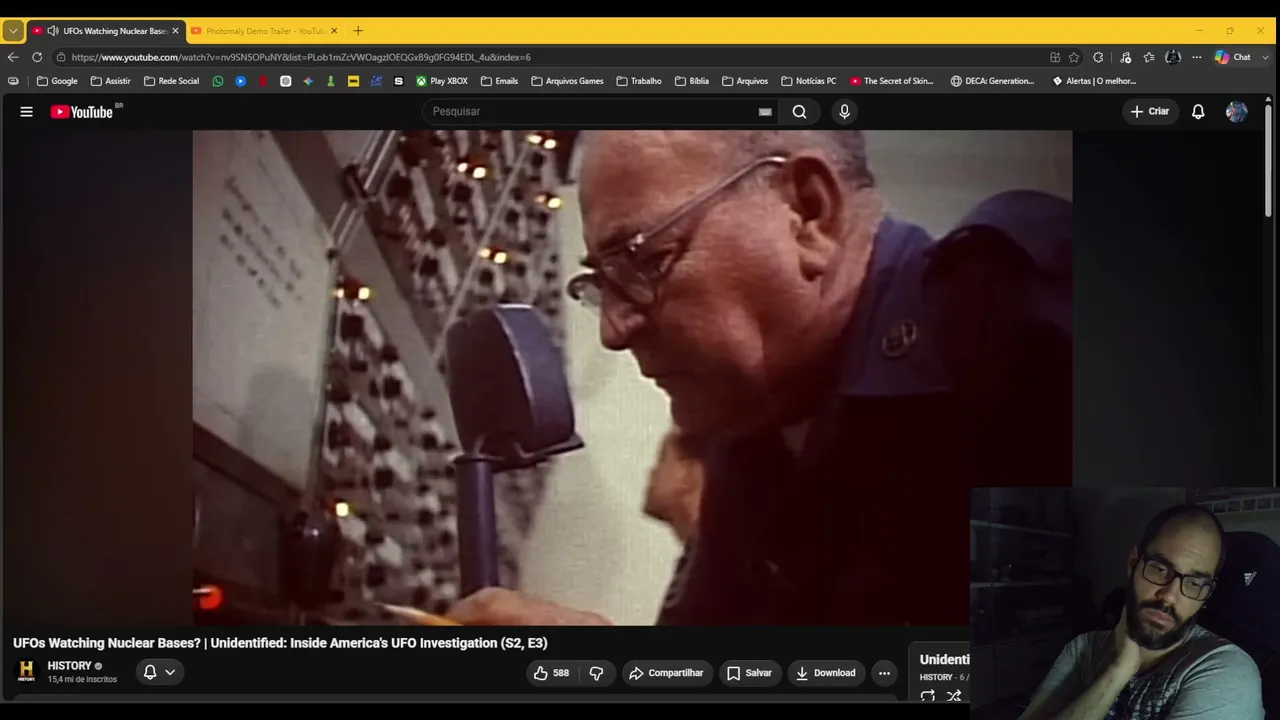Click the Download button
This screenshot has width=1280, height=720.
tap(826, 673)
